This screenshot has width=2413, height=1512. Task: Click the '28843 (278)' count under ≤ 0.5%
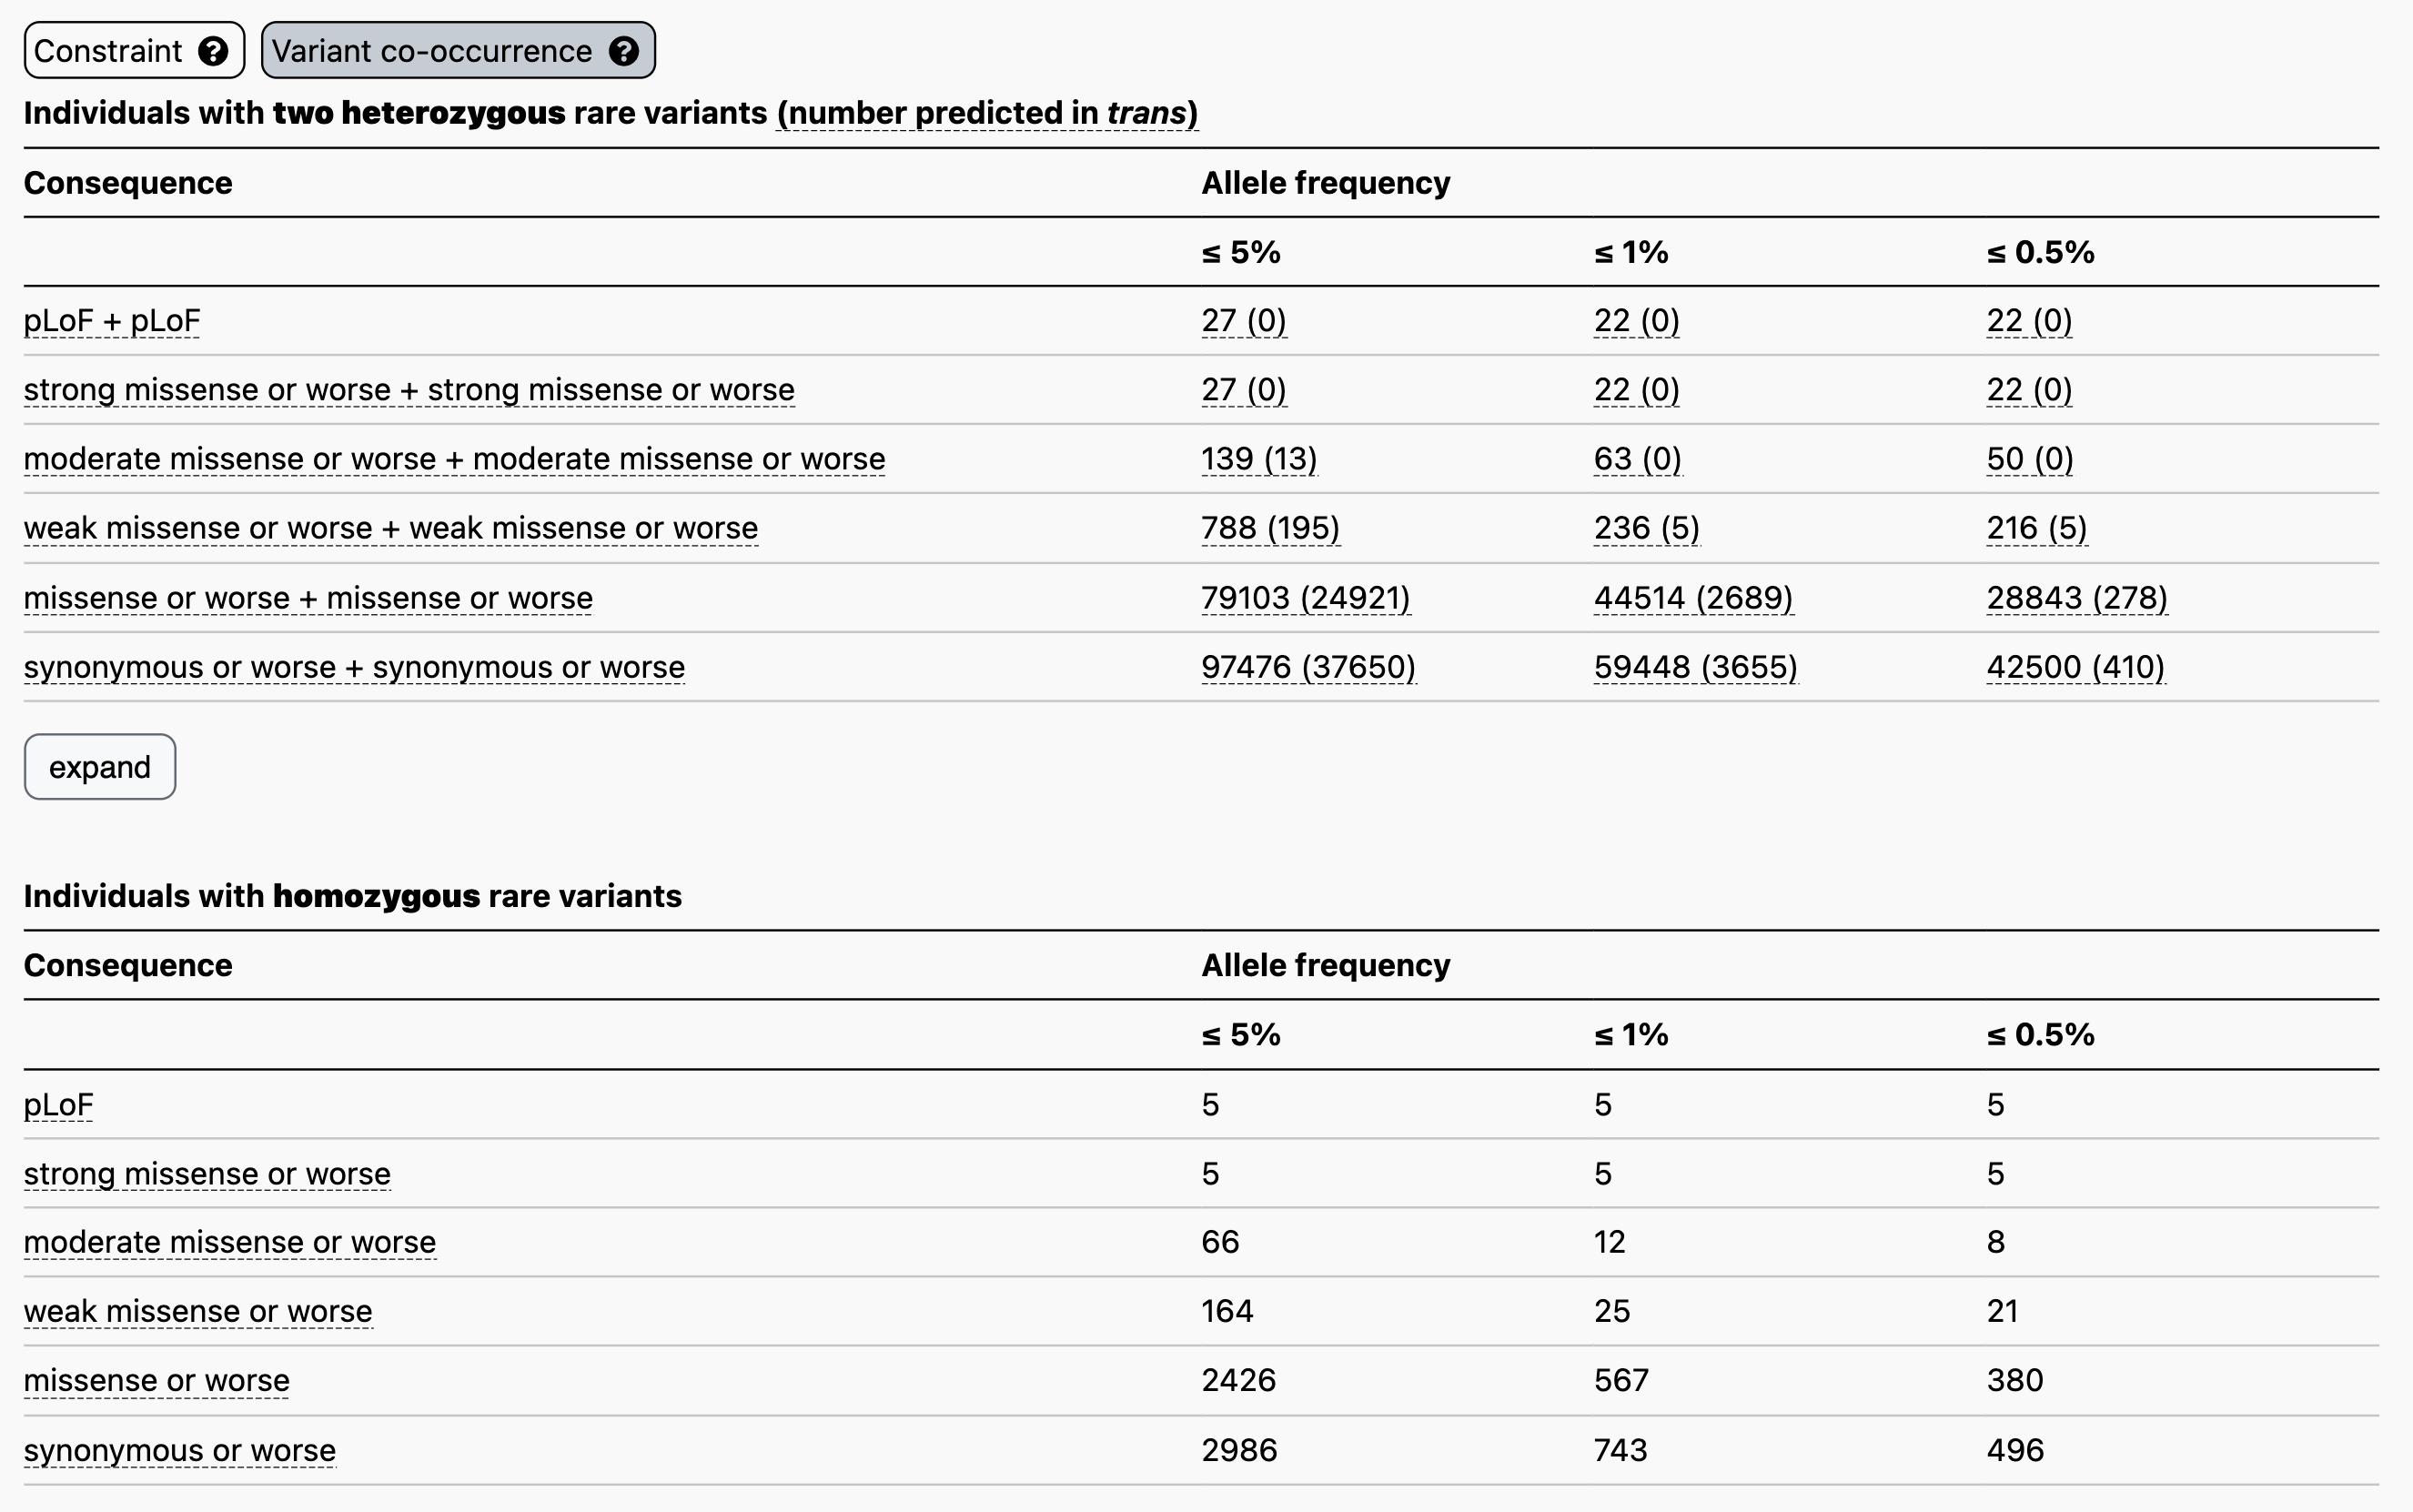2076,598
